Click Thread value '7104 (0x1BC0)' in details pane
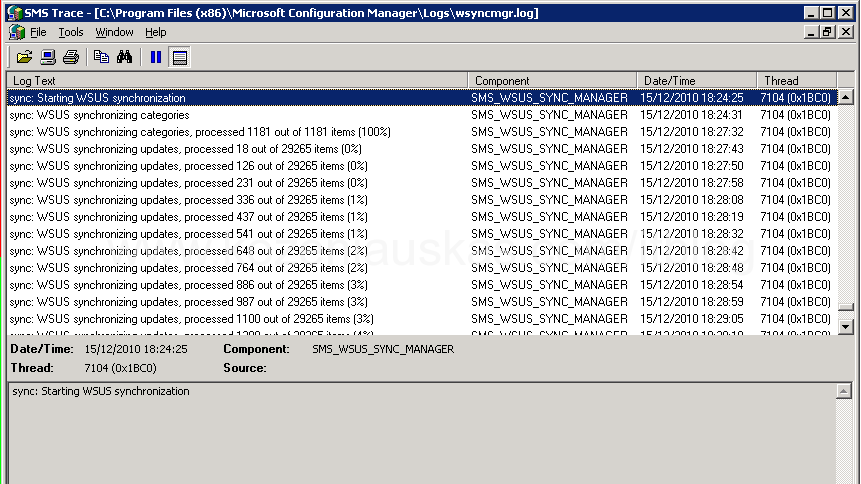The width and height of the screenshot is (861, 484). 120,368
